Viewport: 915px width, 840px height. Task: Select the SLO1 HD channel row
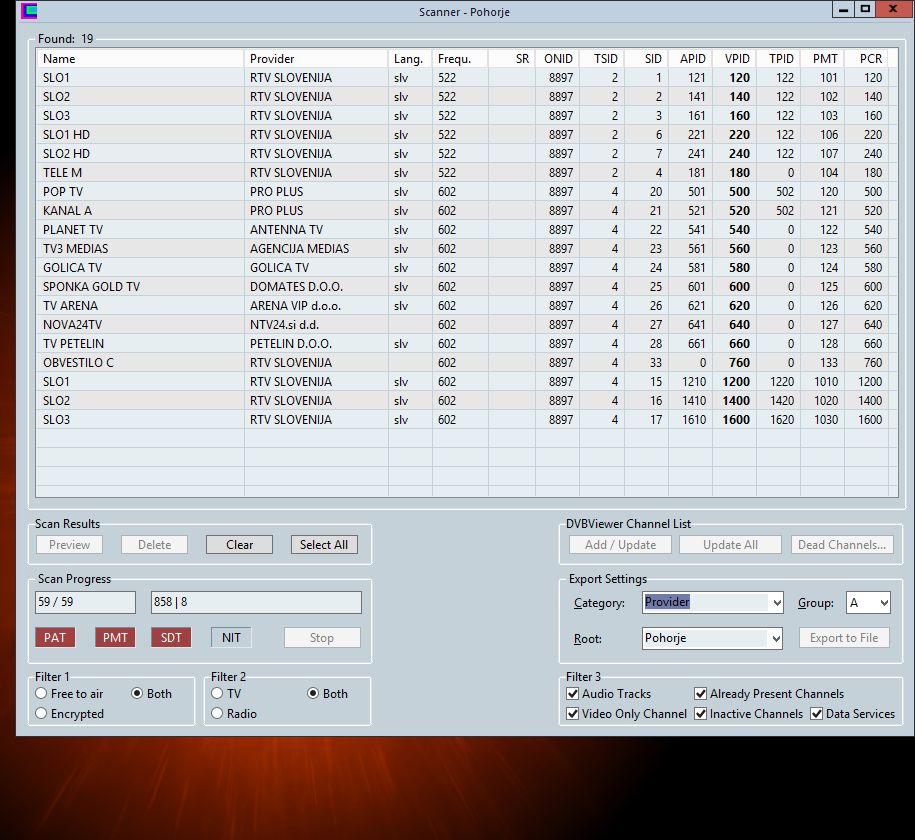tap(467, 135)
